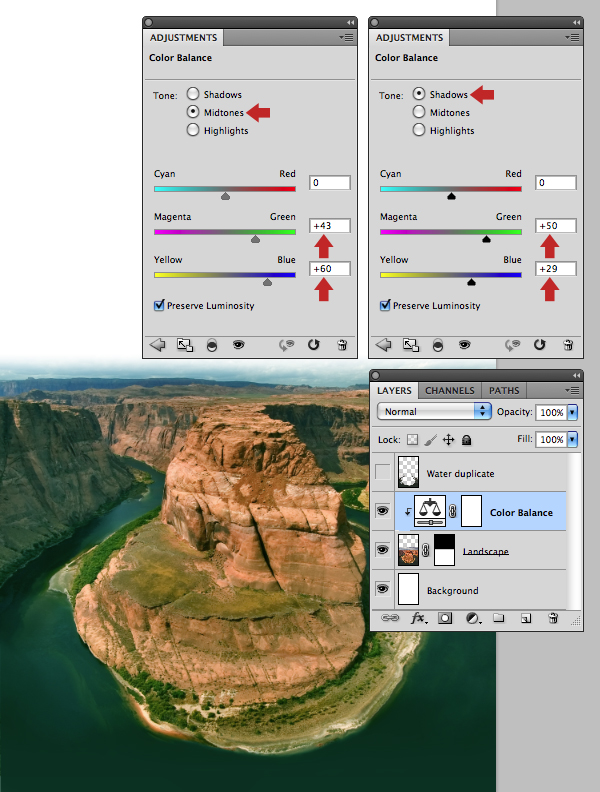Switch to the Channels tab
This screenshot has width=600, height=792.
coord(449,390)
